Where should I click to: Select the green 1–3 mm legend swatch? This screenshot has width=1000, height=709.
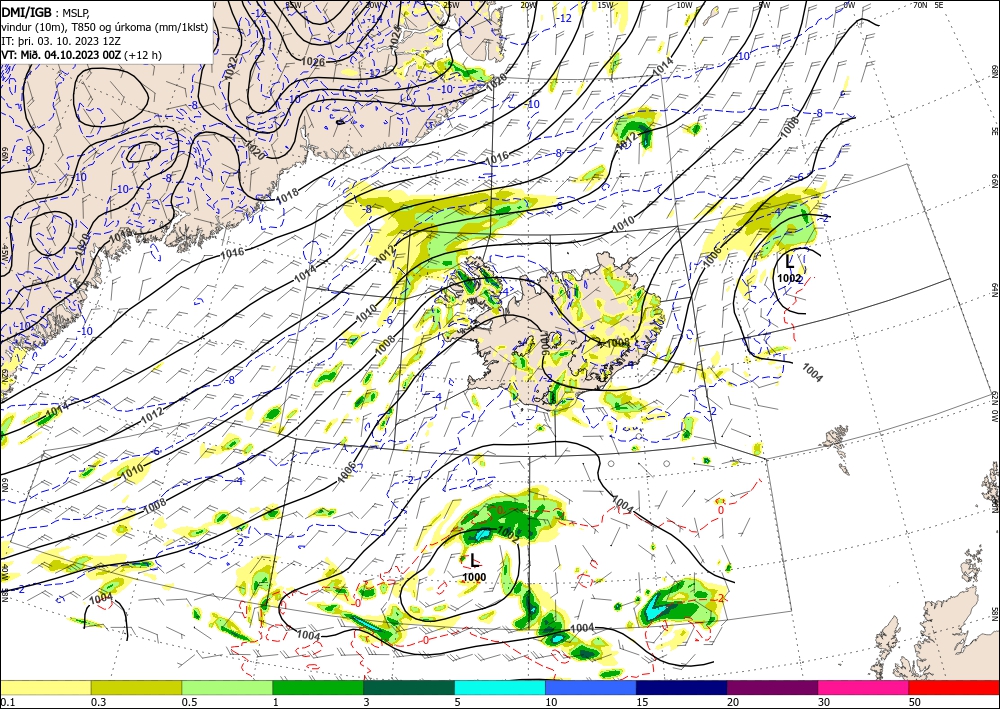click(318, 687)
